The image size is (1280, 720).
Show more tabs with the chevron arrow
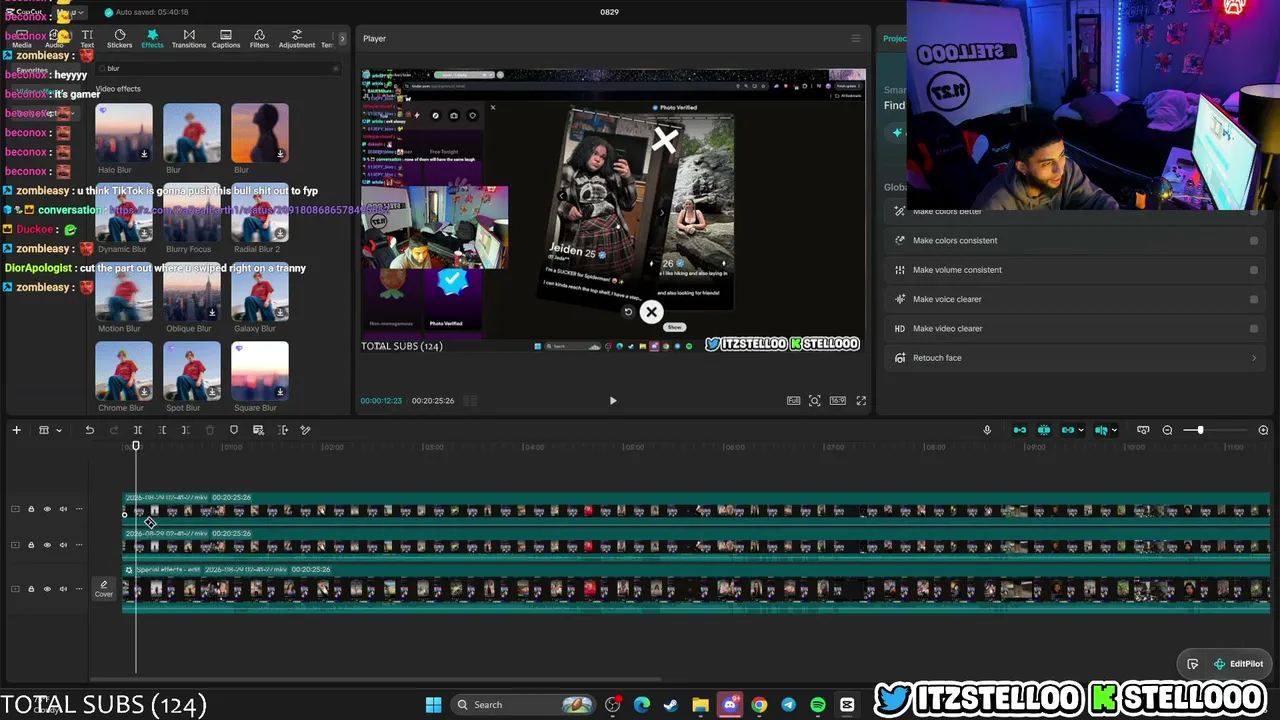click(x=342, y=39)
